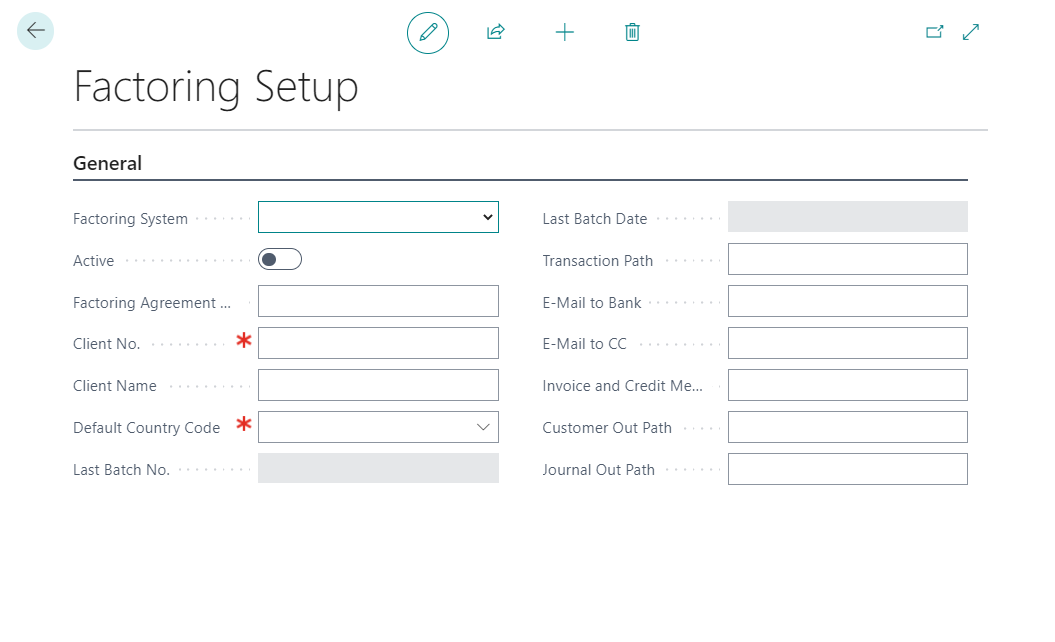Image resolution: width=1055 pixels, height=642 pixels.
Task: Focus the Invoice and Credit Memo field
Action: (x=847, y=385)
